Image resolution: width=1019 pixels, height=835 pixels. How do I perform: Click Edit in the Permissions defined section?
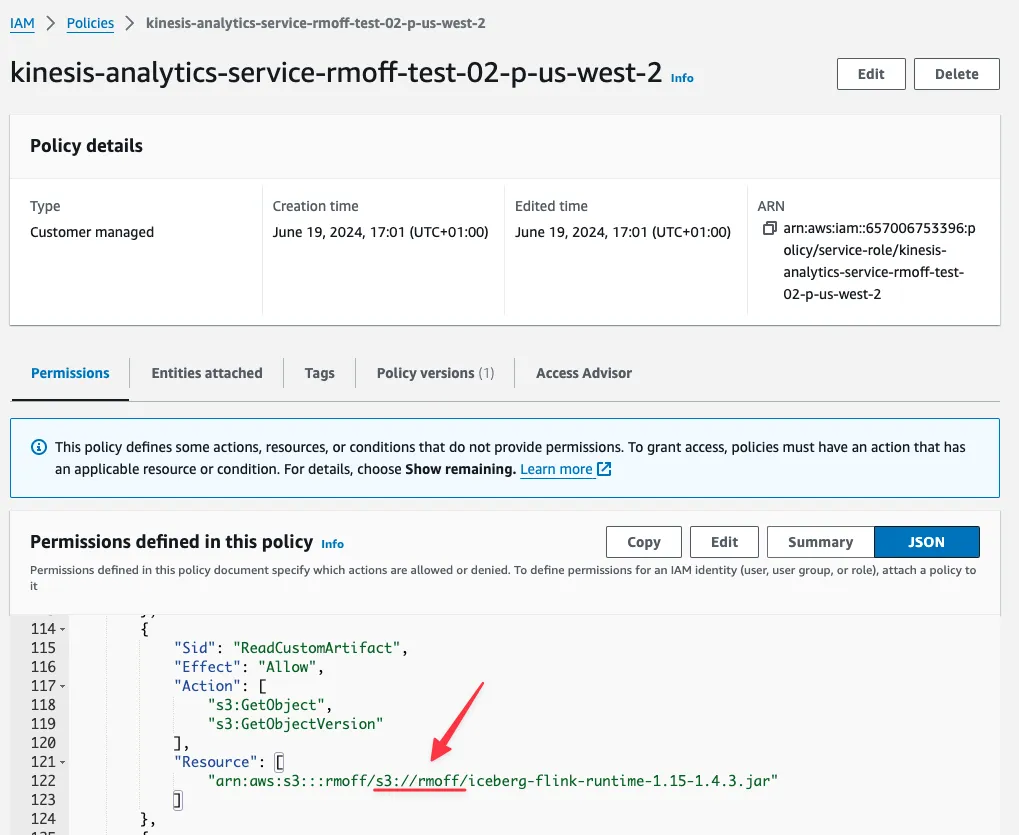724,542
